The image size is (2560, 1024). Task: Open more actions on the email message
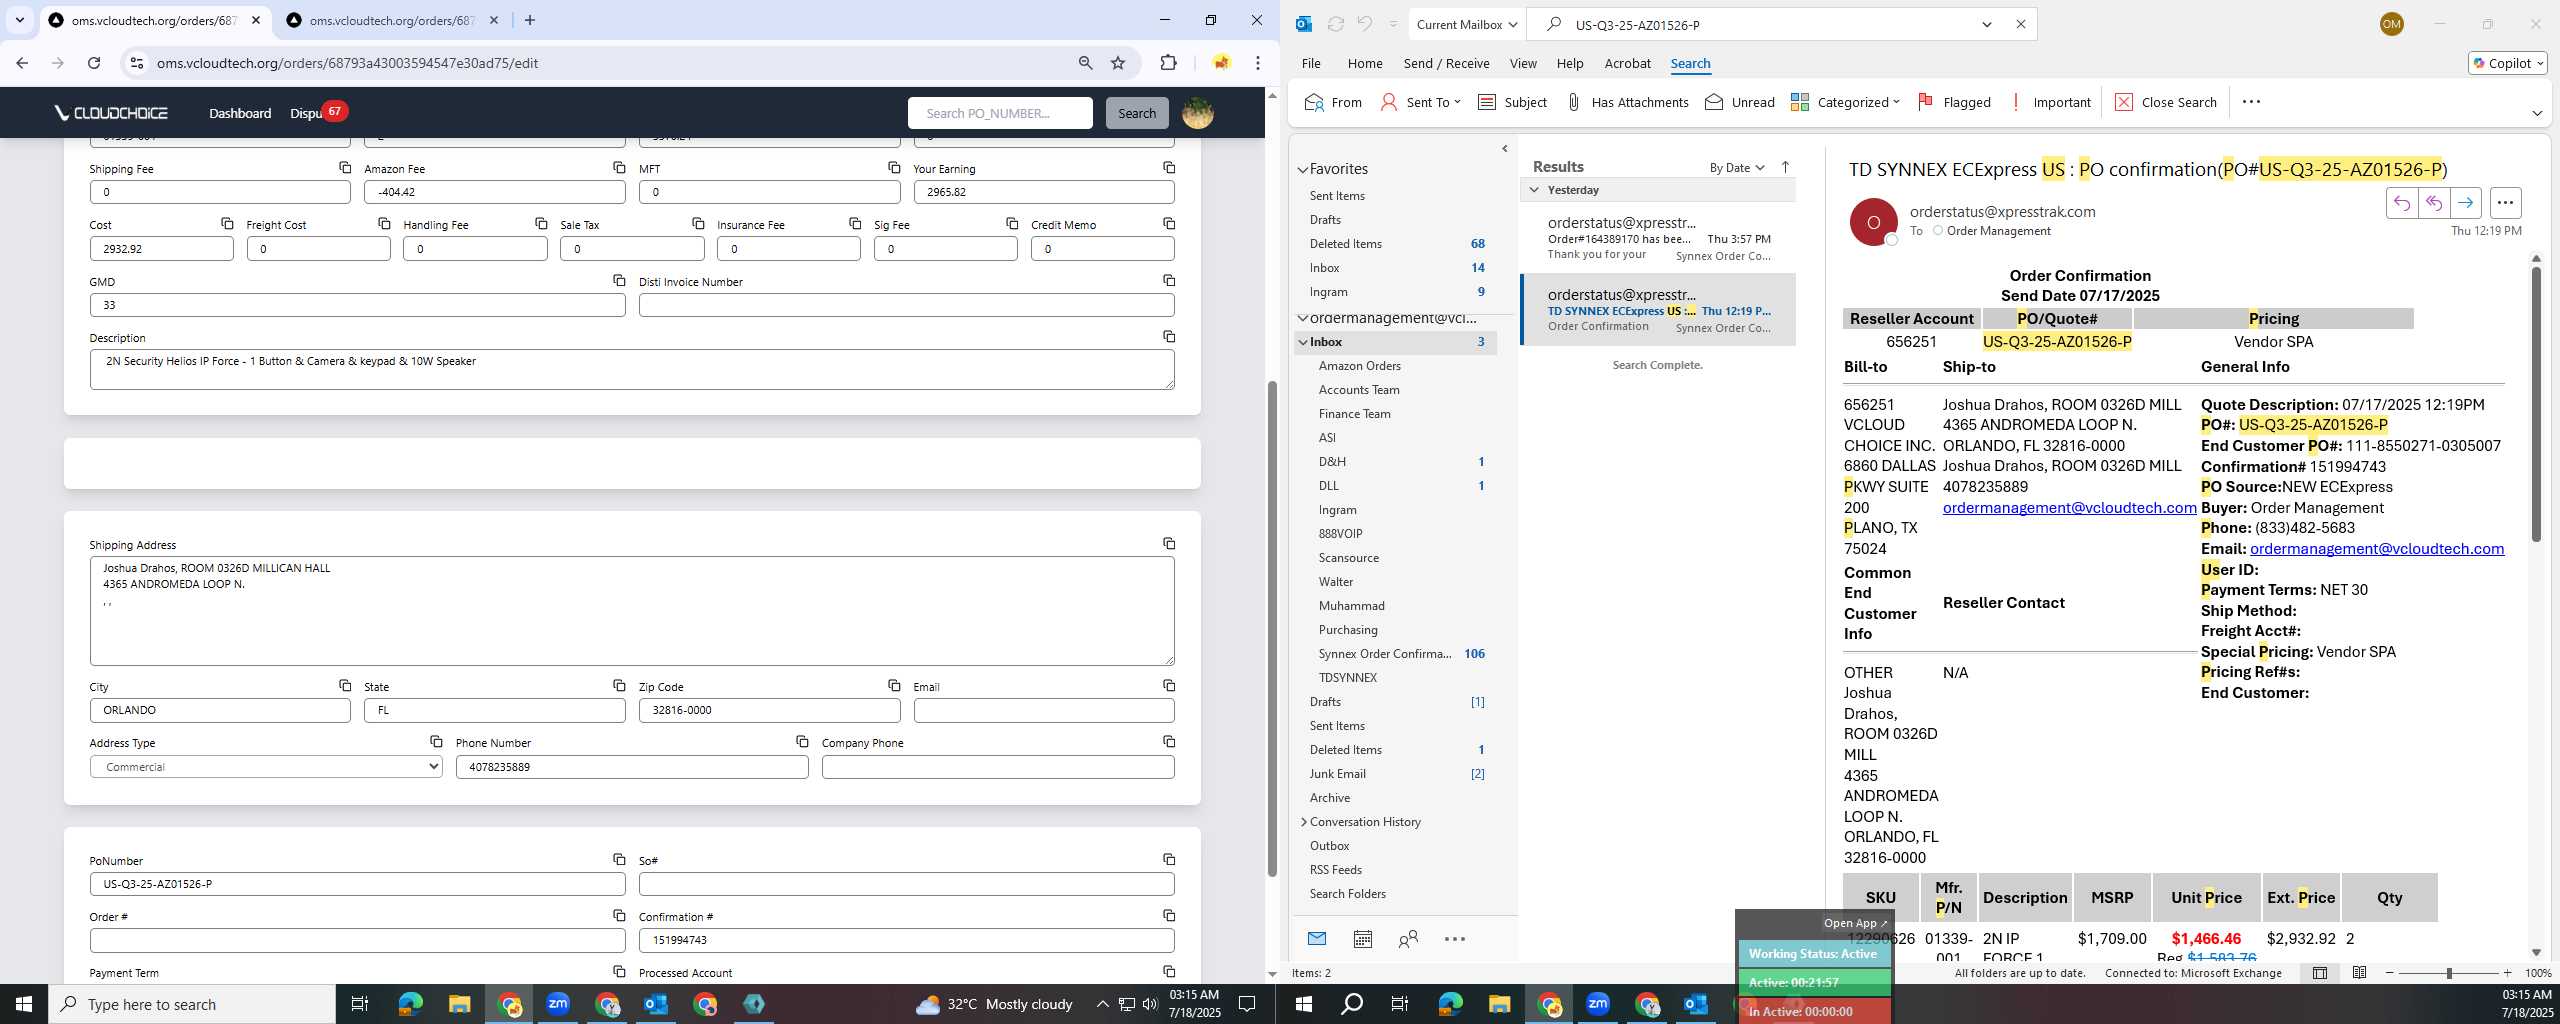pos(2505,203)
